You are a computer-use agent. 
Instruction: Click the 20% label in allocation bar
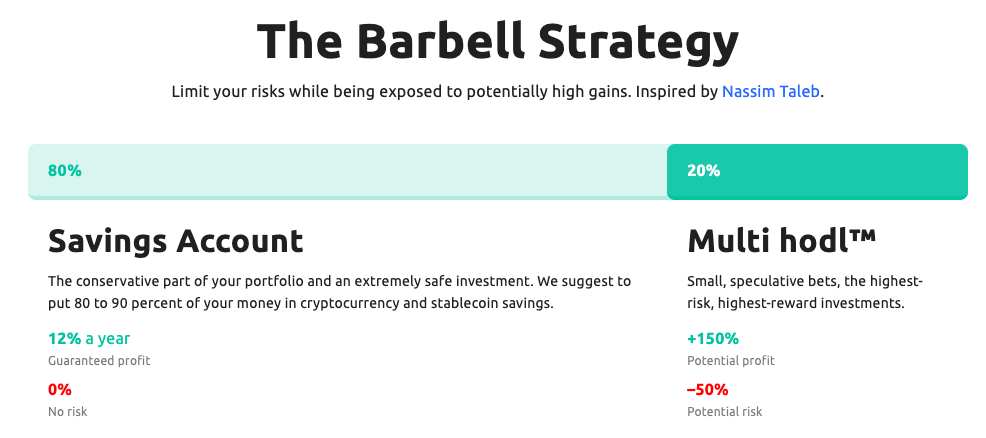[x=704, y=171]
